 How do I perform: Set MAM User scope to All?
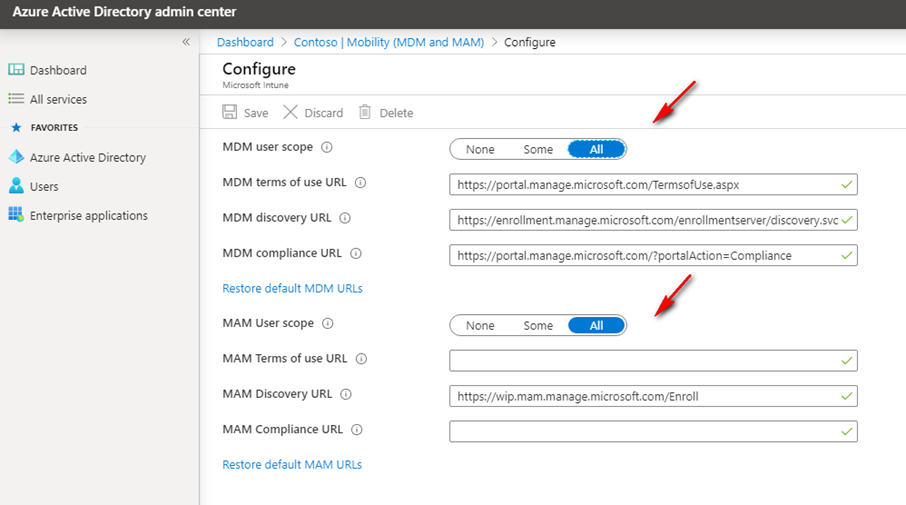pyautogui.click(x=596, y=325)
